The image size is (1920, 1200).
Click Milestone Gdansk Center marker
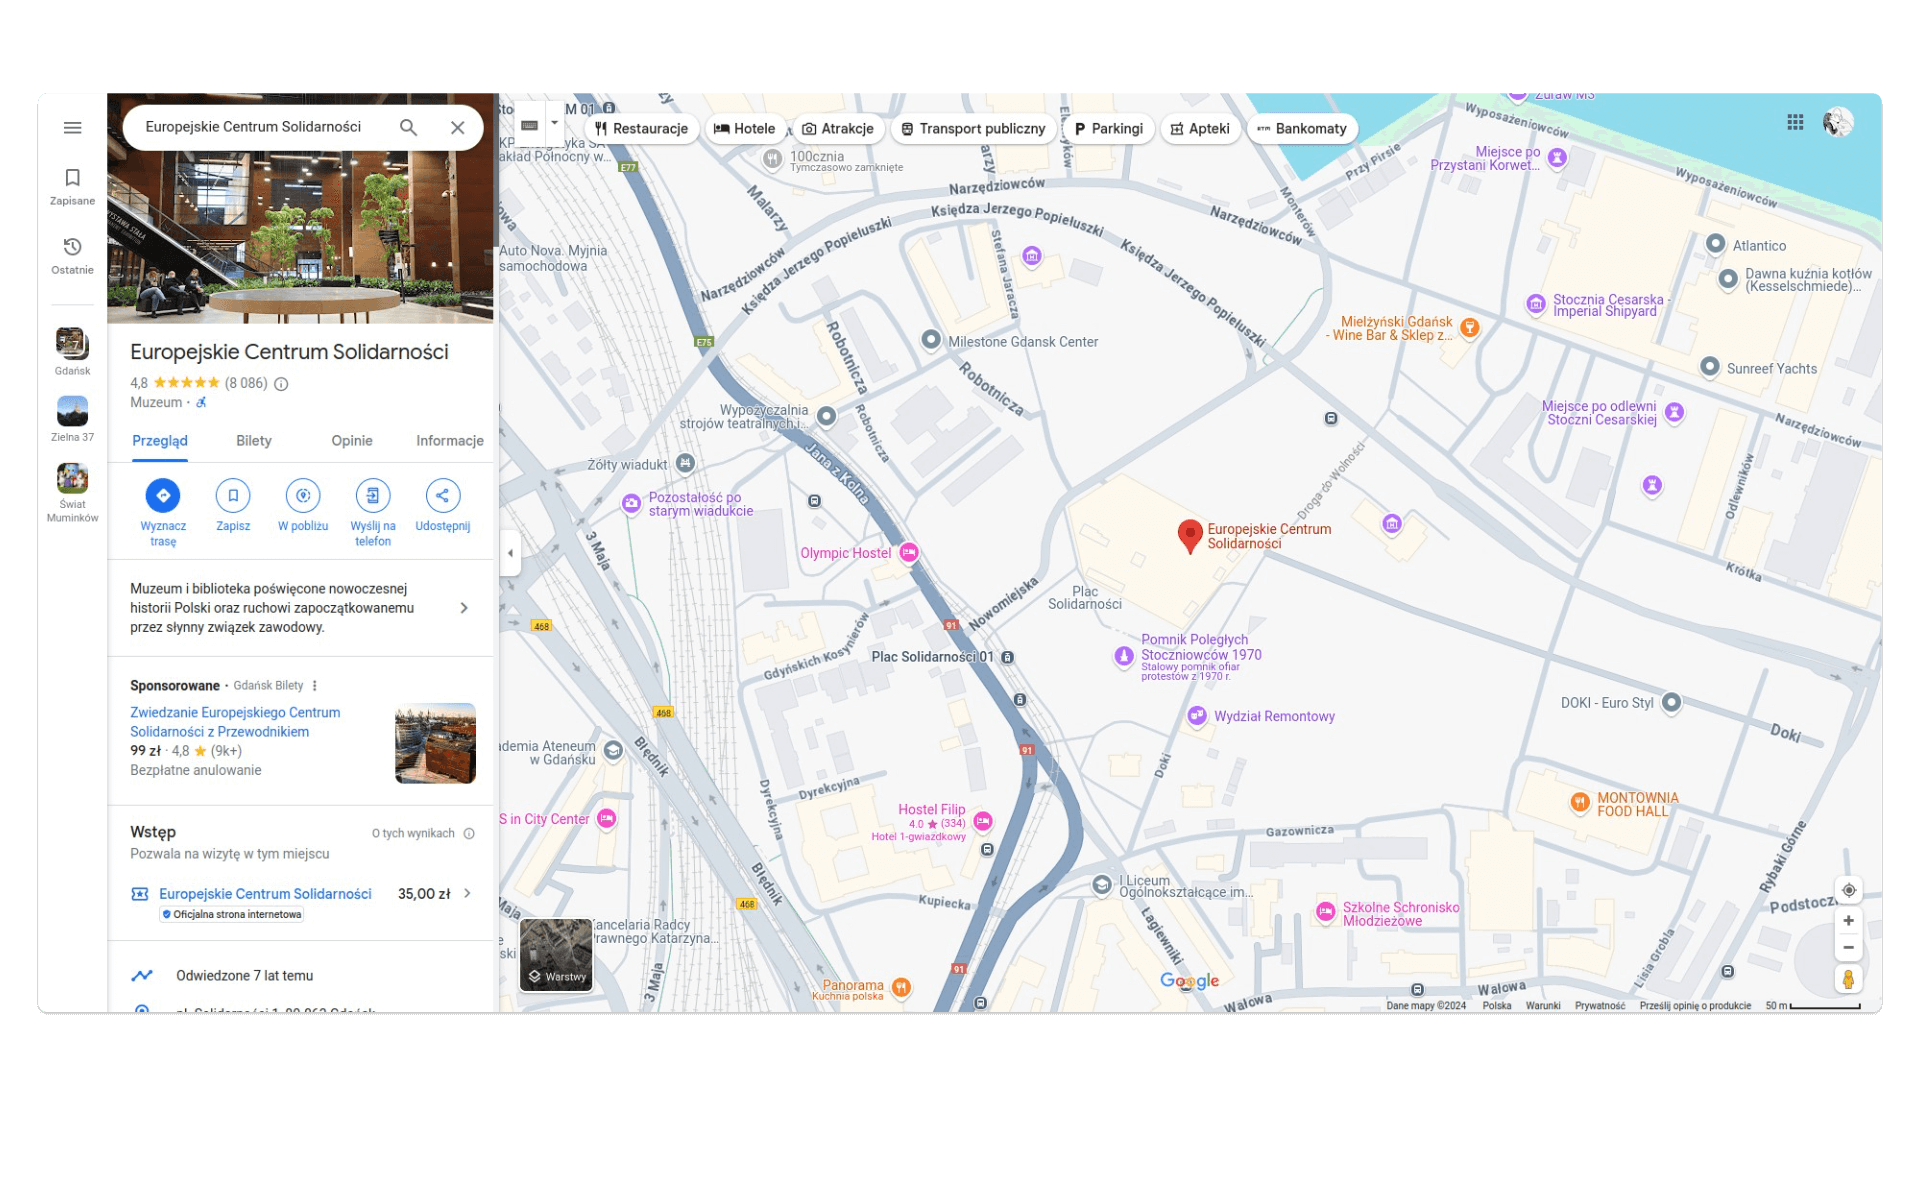931,340
